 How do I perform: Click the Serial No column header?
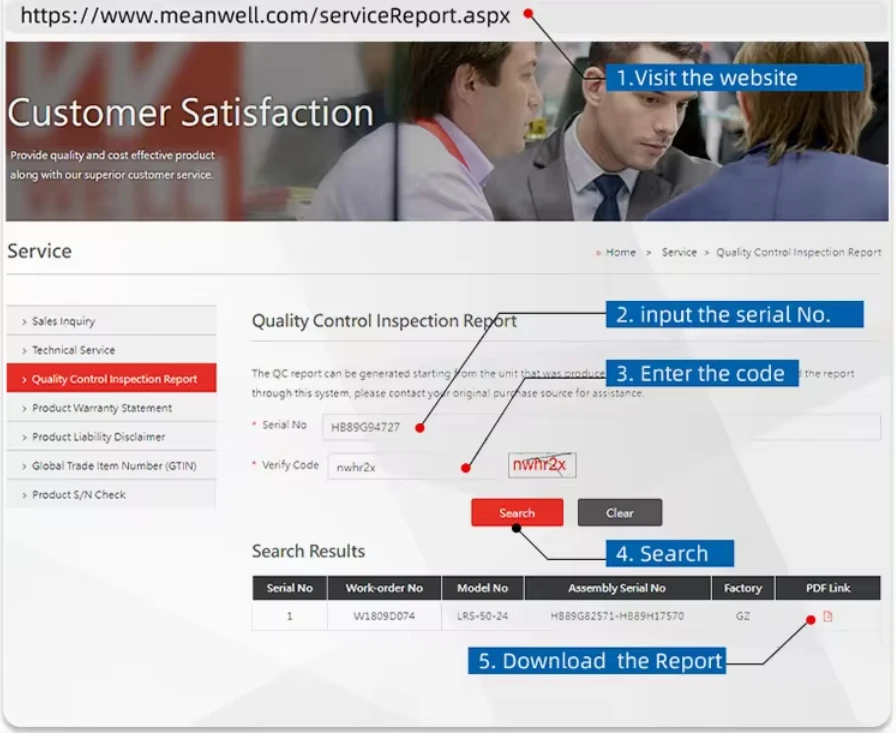(290, 588)
